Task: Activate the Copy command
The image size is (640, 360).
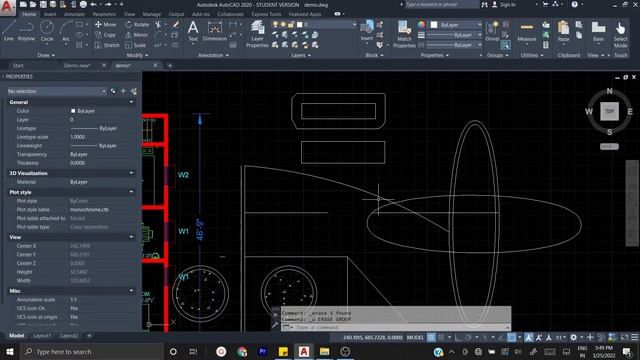Action: click(x=105, y=35)
